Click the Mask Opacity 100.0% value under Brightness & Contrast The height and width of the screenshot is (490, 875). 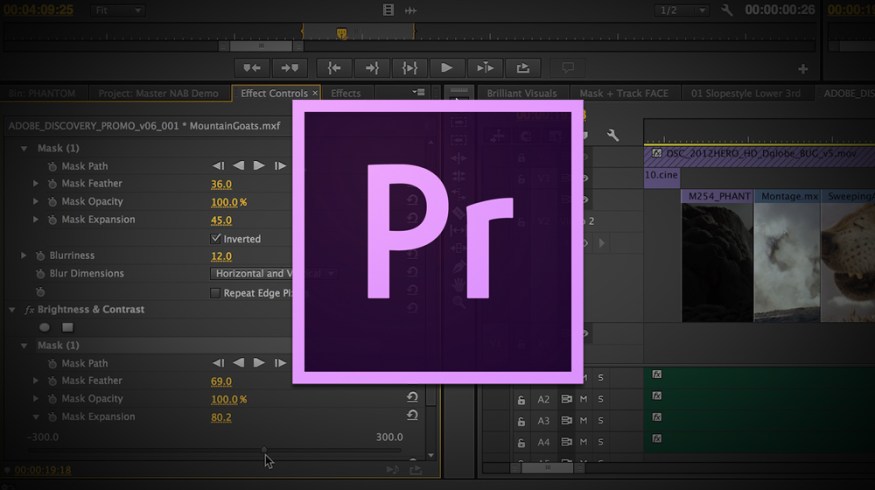click(x=225, y=399)
